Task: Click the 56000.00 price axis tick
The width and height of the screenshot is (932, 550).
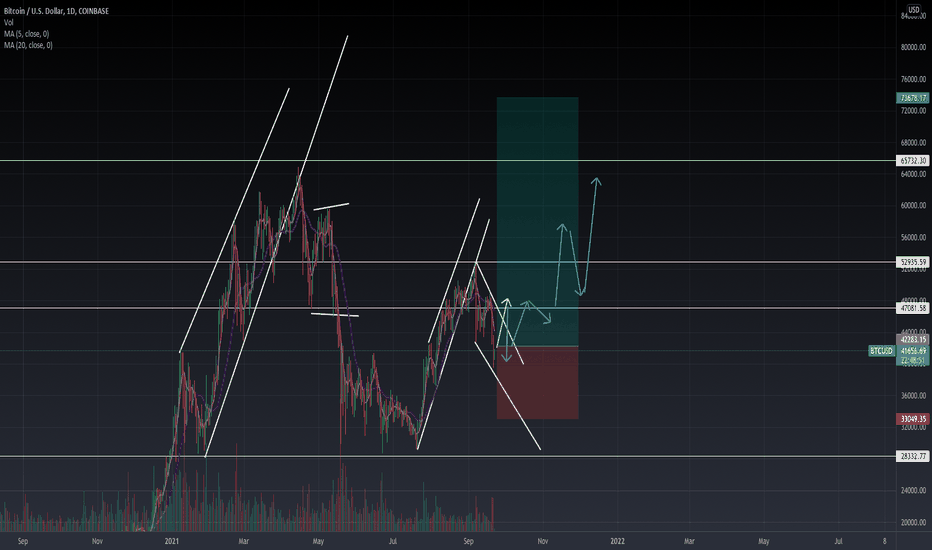Action: click(913, 237)
